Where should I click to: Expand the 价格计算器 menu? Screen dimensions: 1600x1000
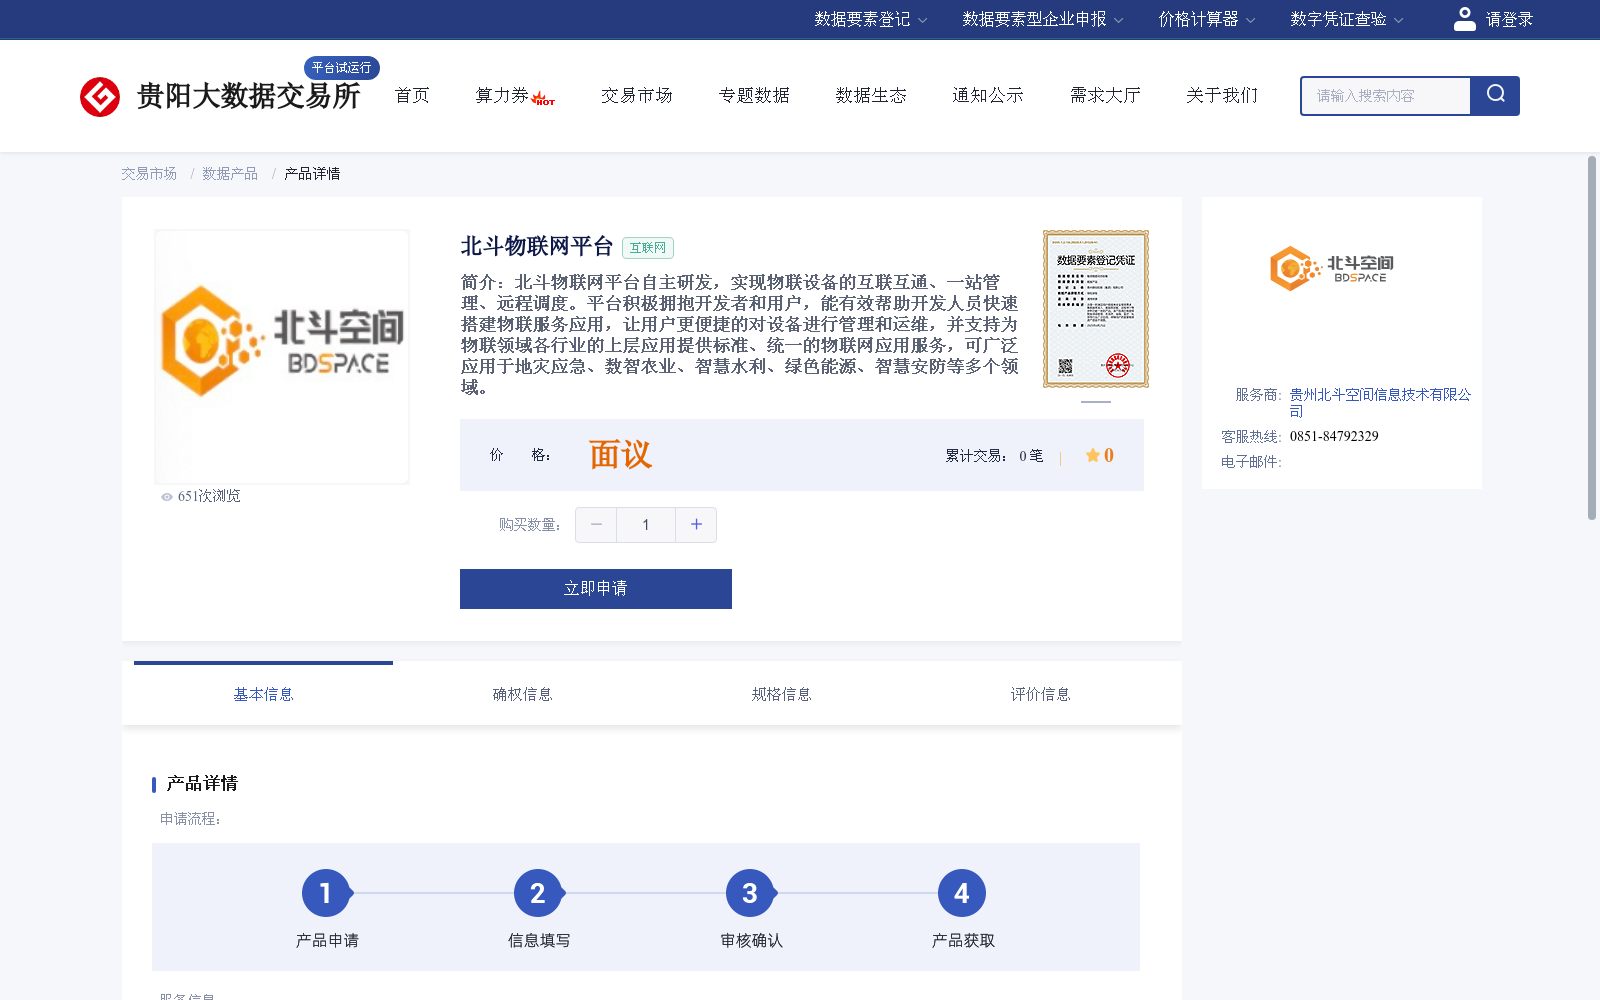tap(1206, 19)
